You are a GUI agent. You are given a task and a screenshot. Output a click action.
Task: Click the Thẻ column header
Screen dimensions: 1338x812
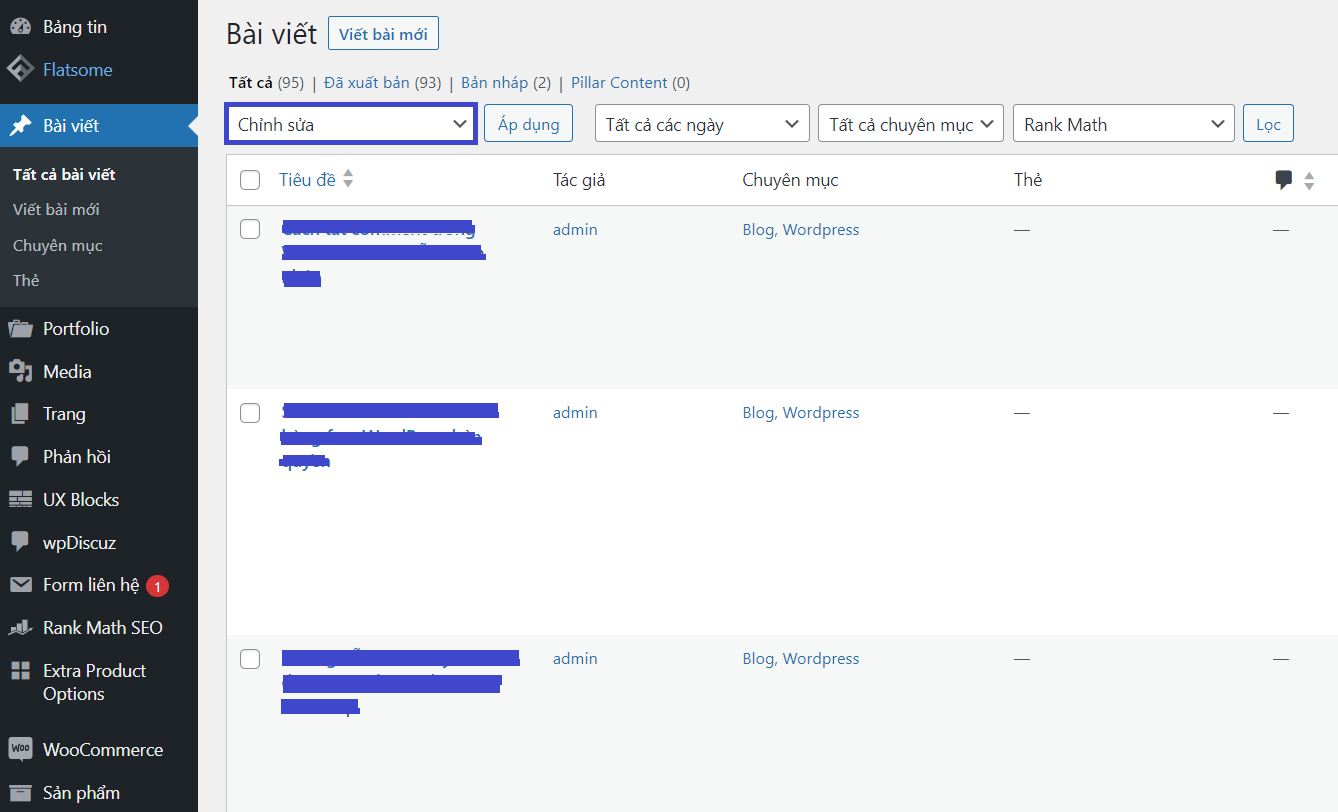[x=1028, y=180]
